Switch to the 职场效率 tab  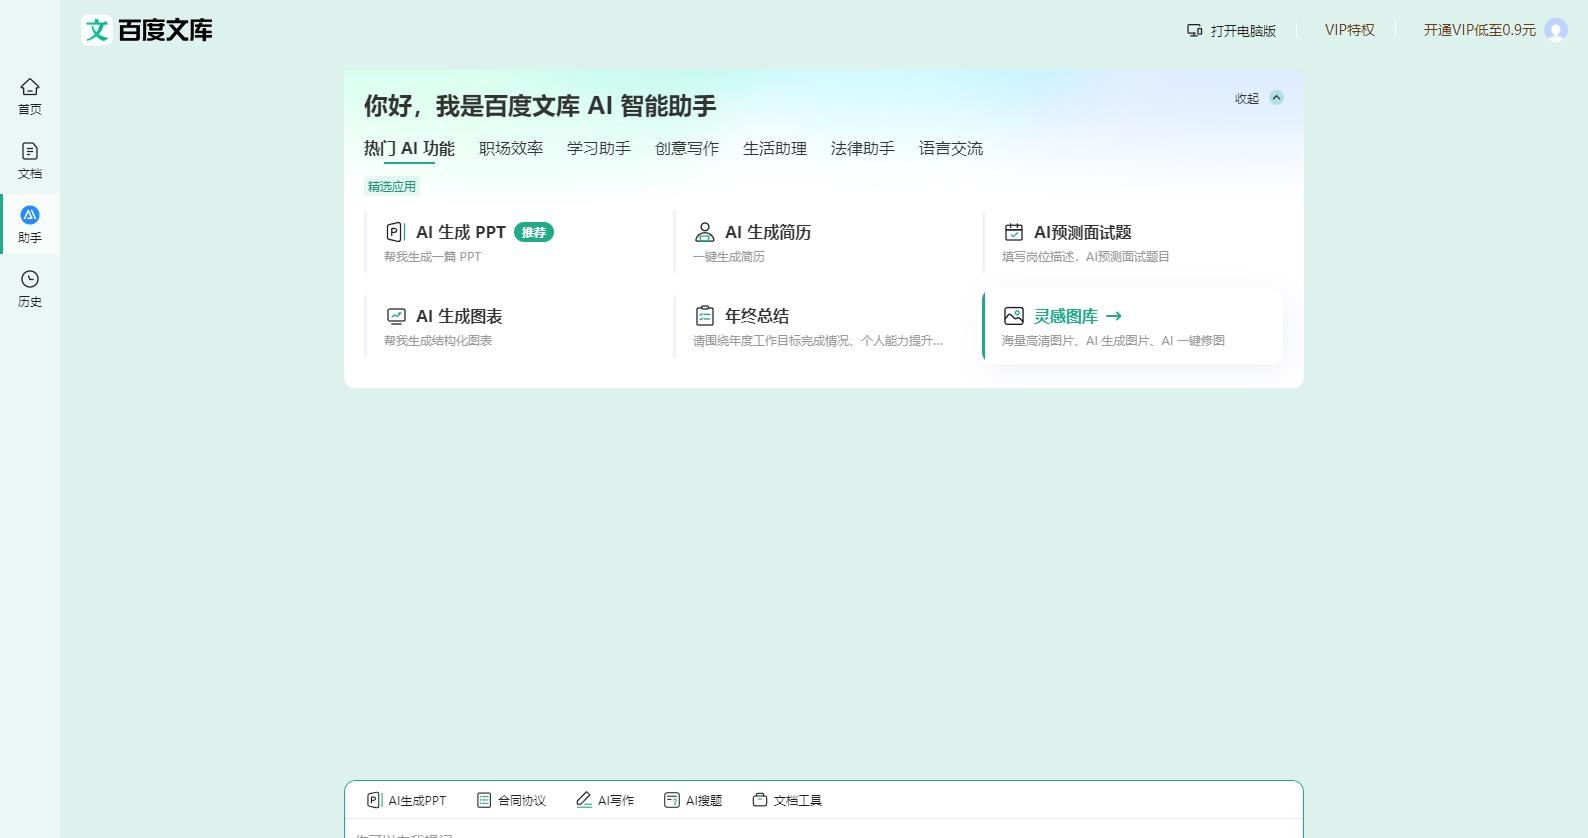(x=511, y=148)
